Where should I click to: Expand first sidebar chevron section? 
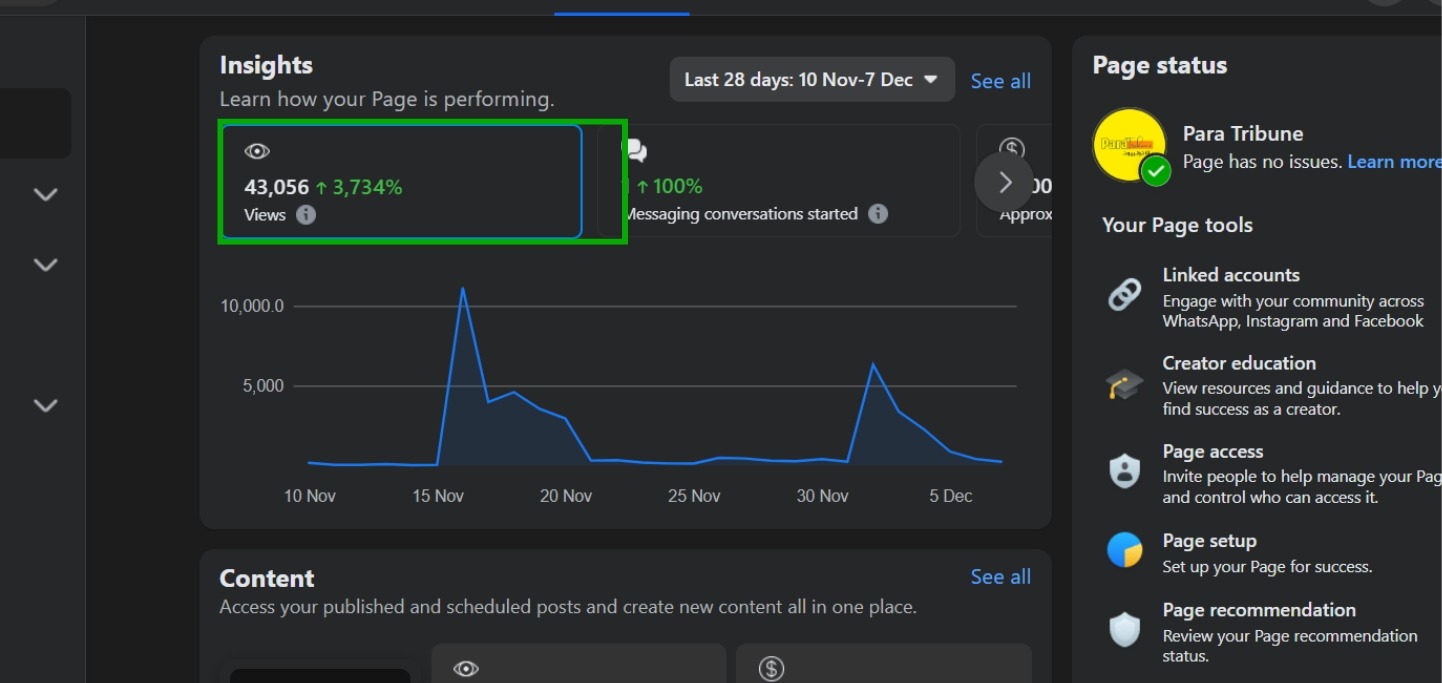click(45, 194)
